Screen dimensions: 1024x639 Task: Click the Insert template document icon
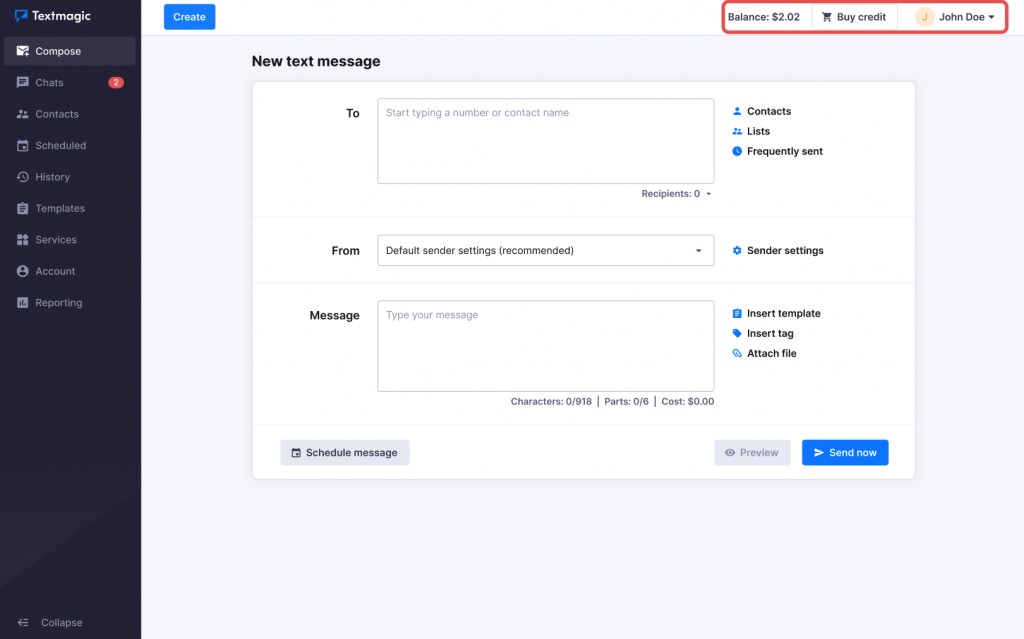(x=737, y=314)
